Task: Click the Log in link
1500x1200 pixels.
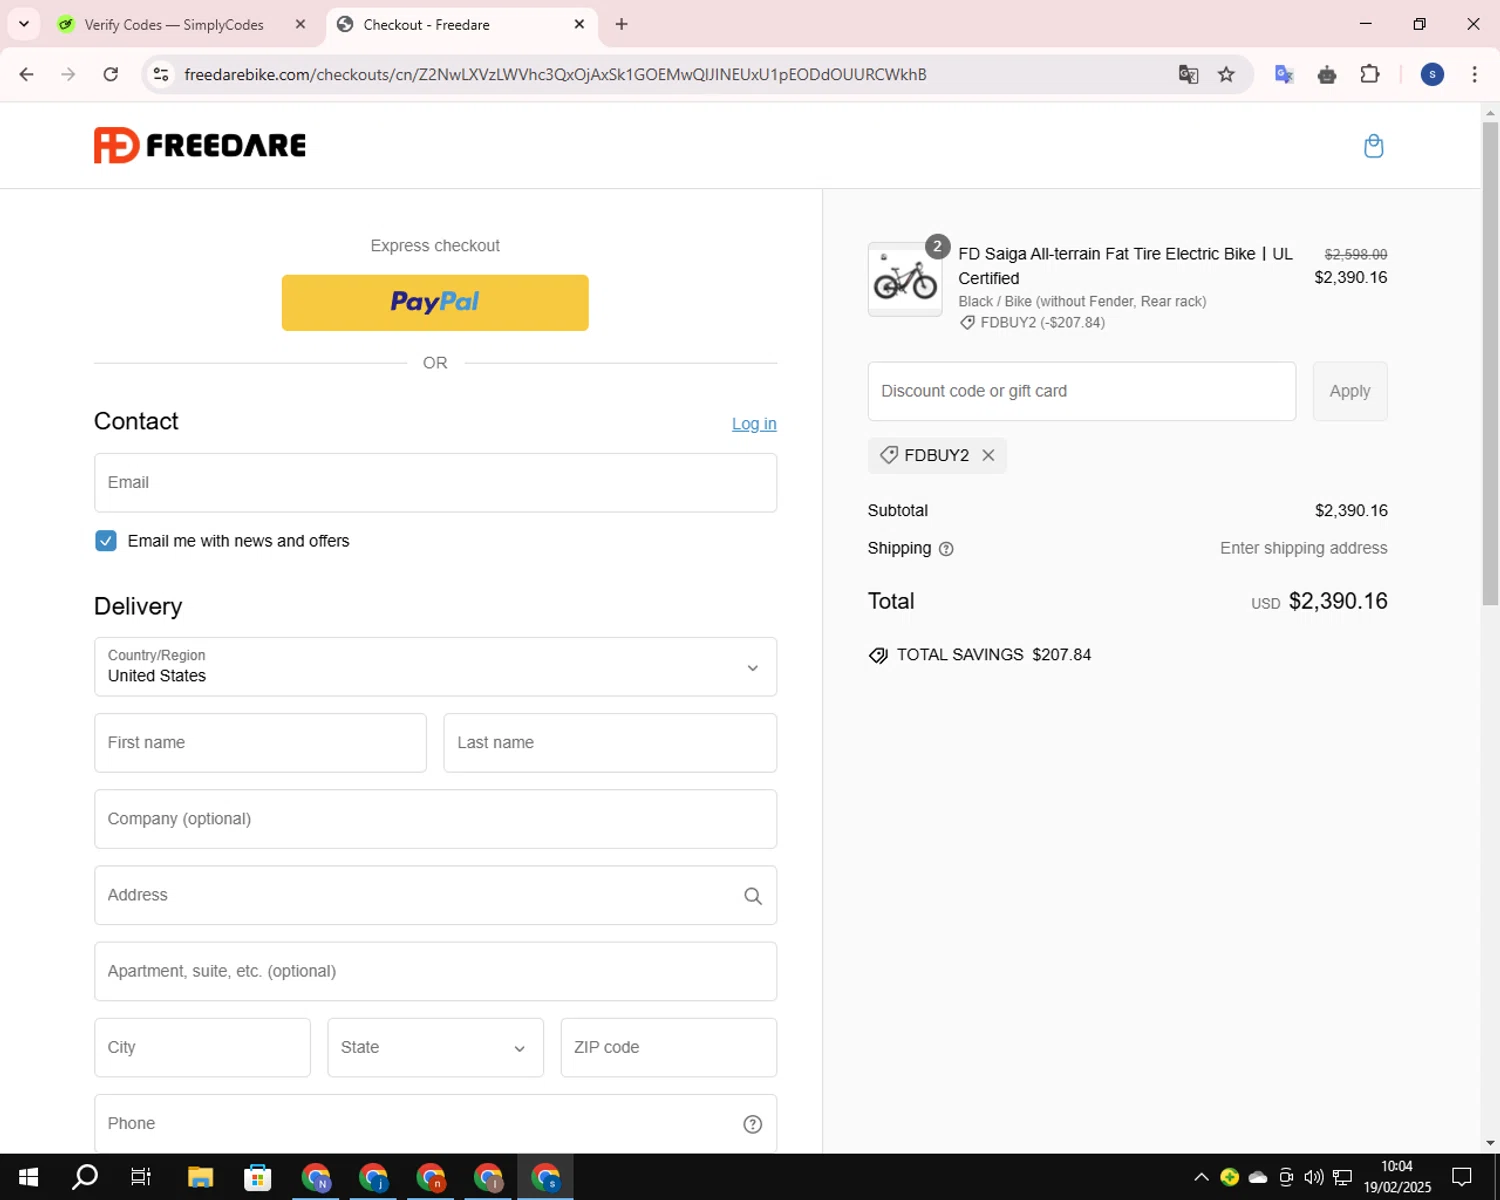Action: tap(754, 424)
